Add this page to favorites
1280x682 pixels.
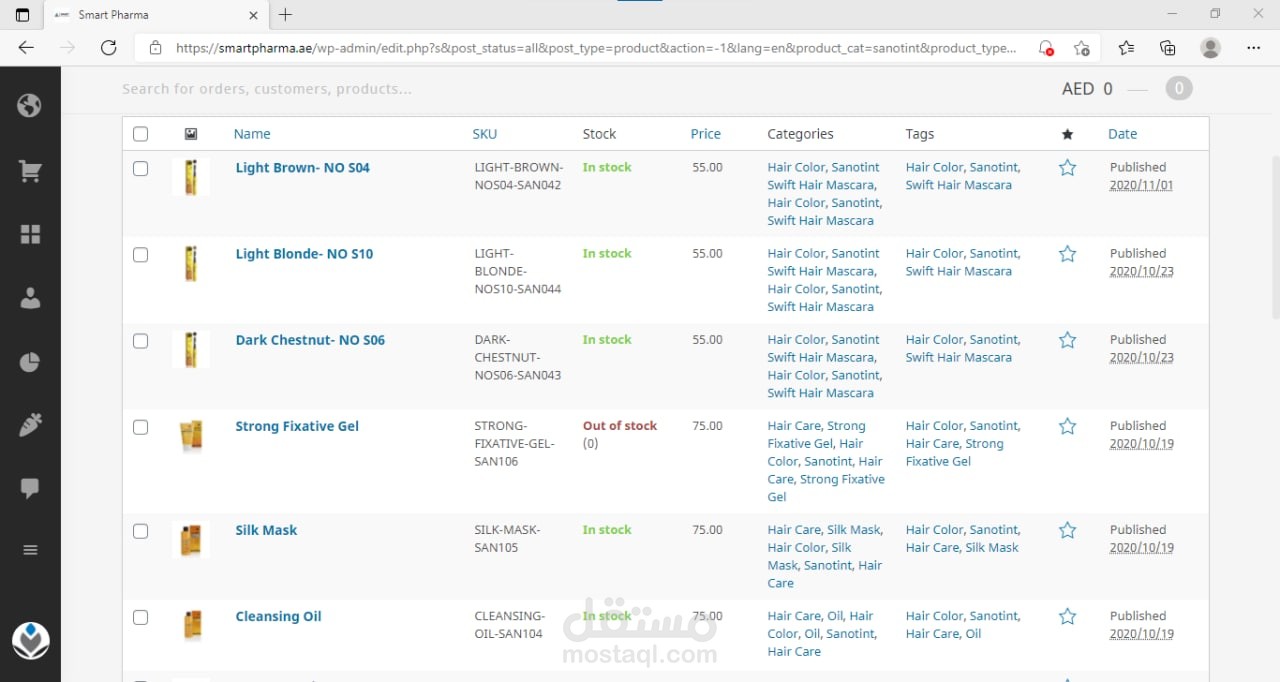[x=1082, y=47]
